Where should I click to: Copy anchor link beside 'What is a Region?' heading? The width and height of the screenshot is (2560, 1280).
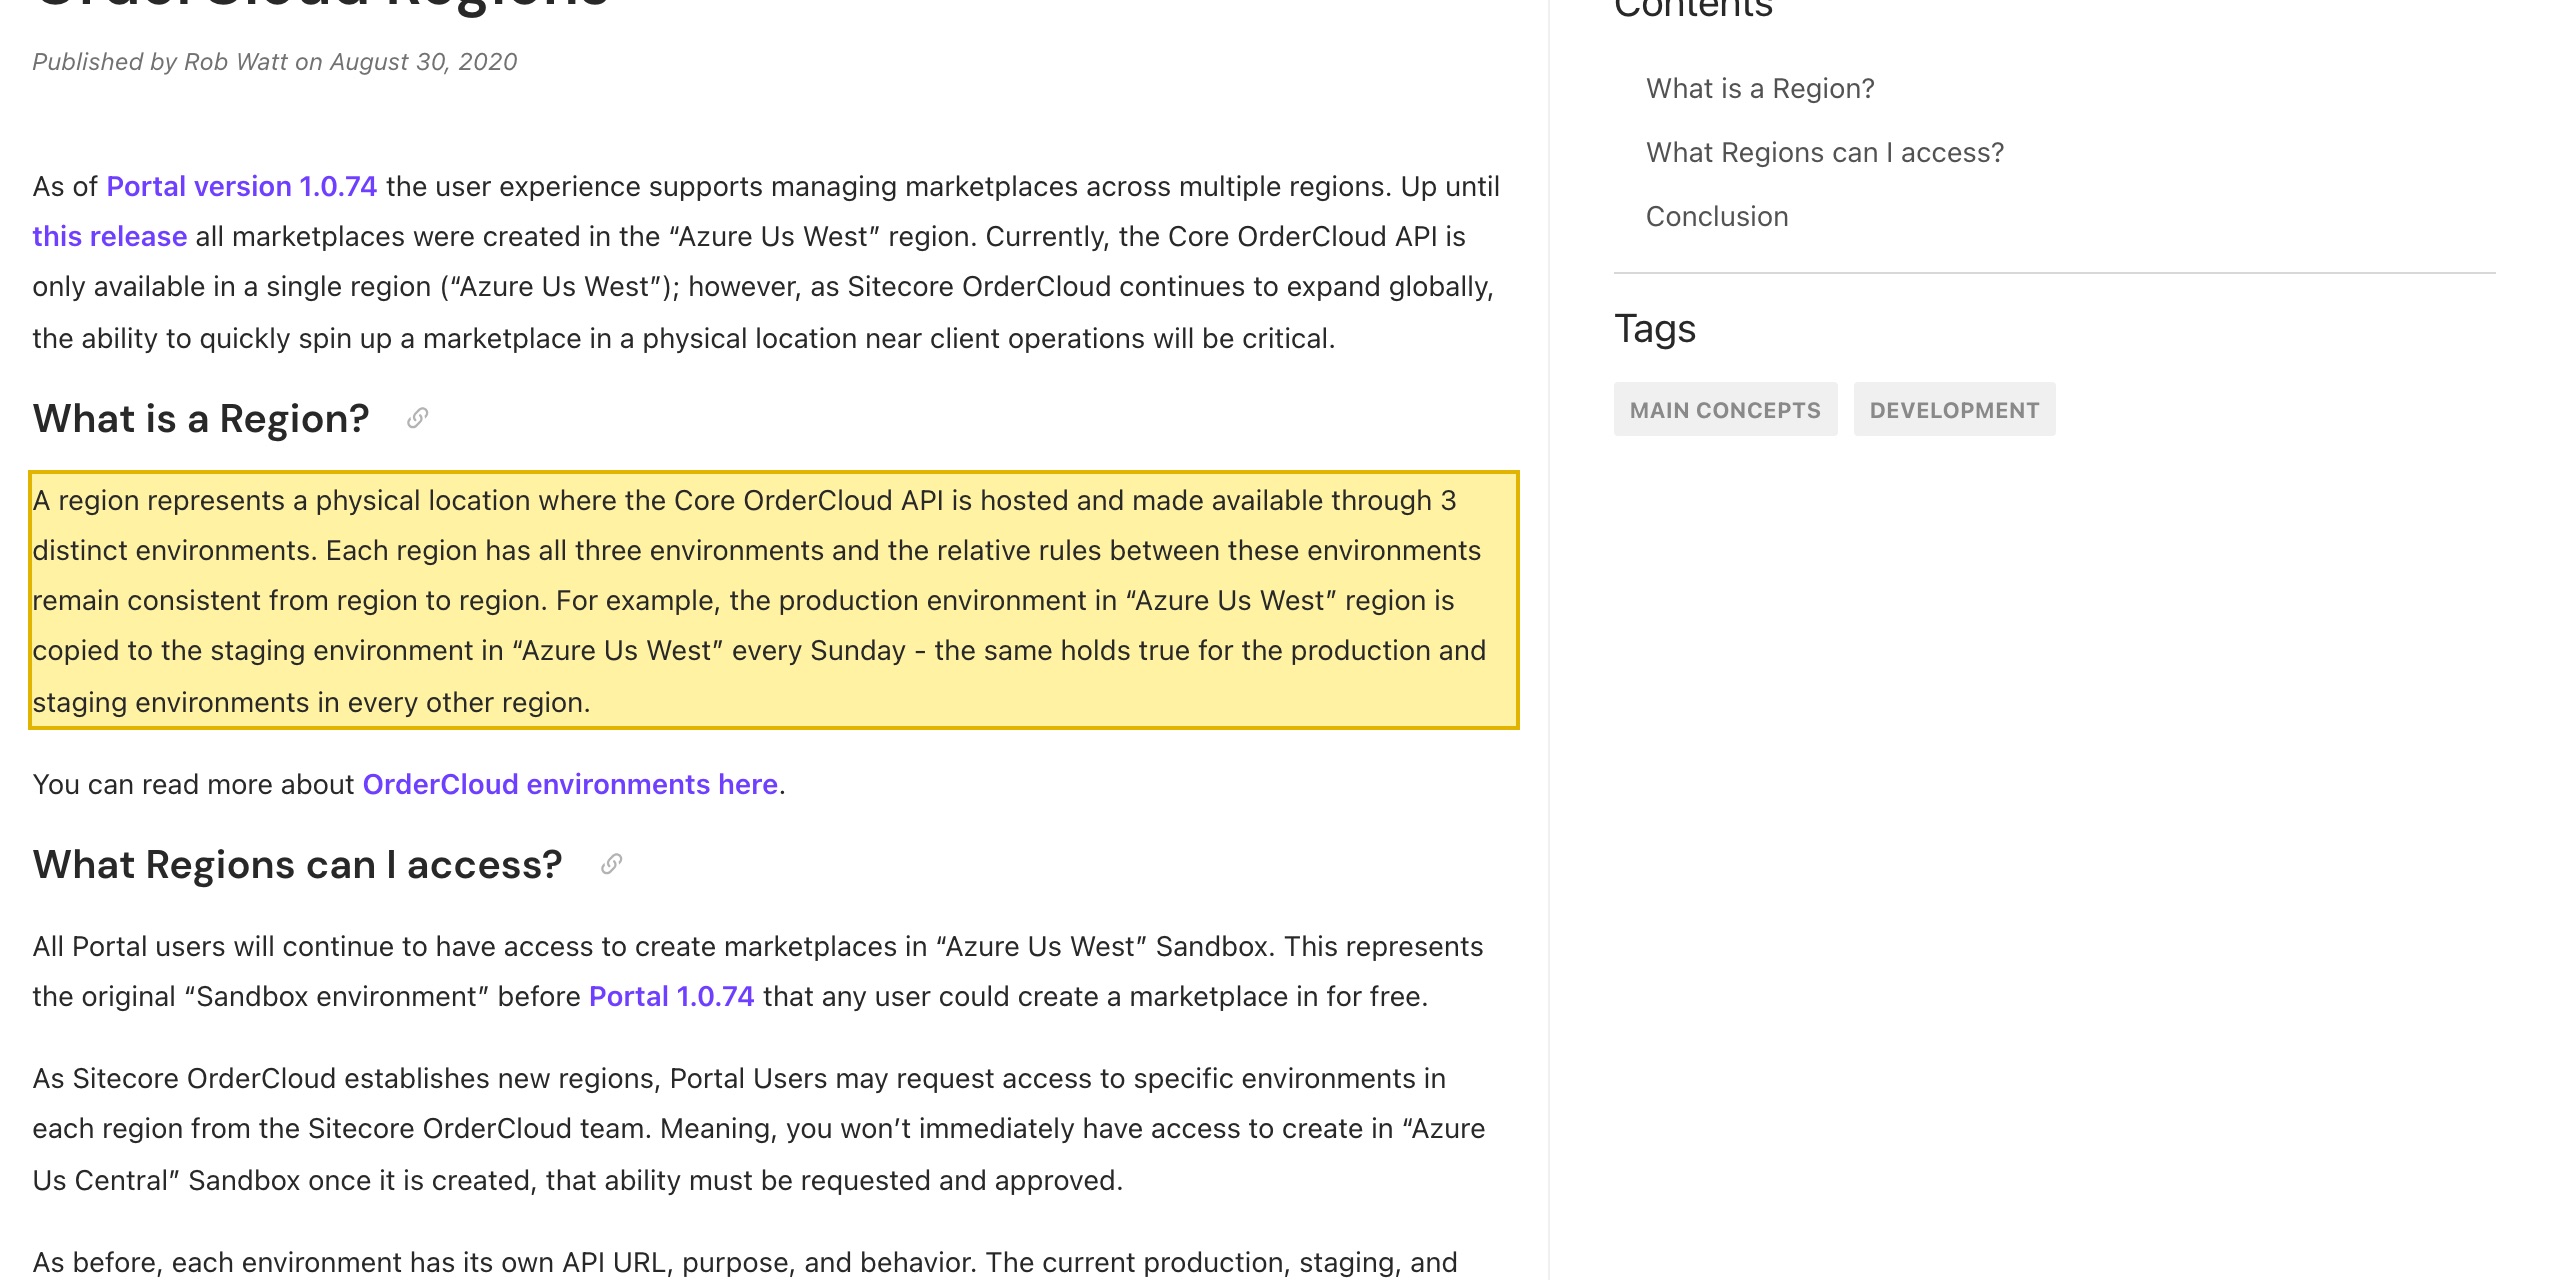tap(418, 418)
